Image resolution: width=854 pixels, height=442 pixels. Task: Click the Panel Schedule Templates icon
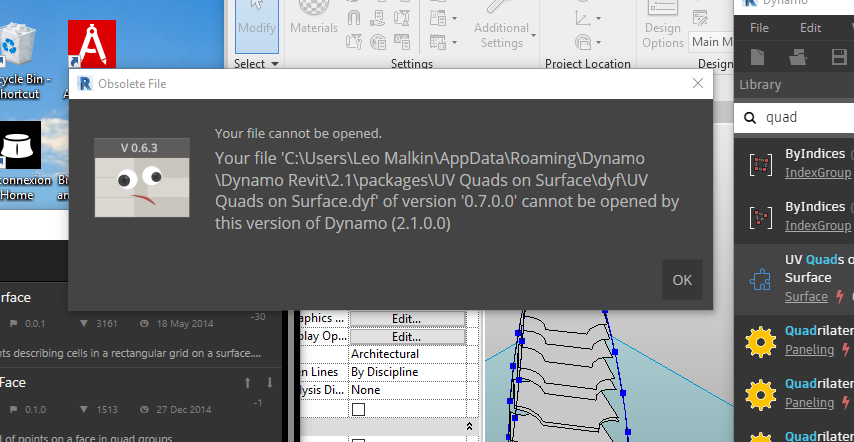438,41
